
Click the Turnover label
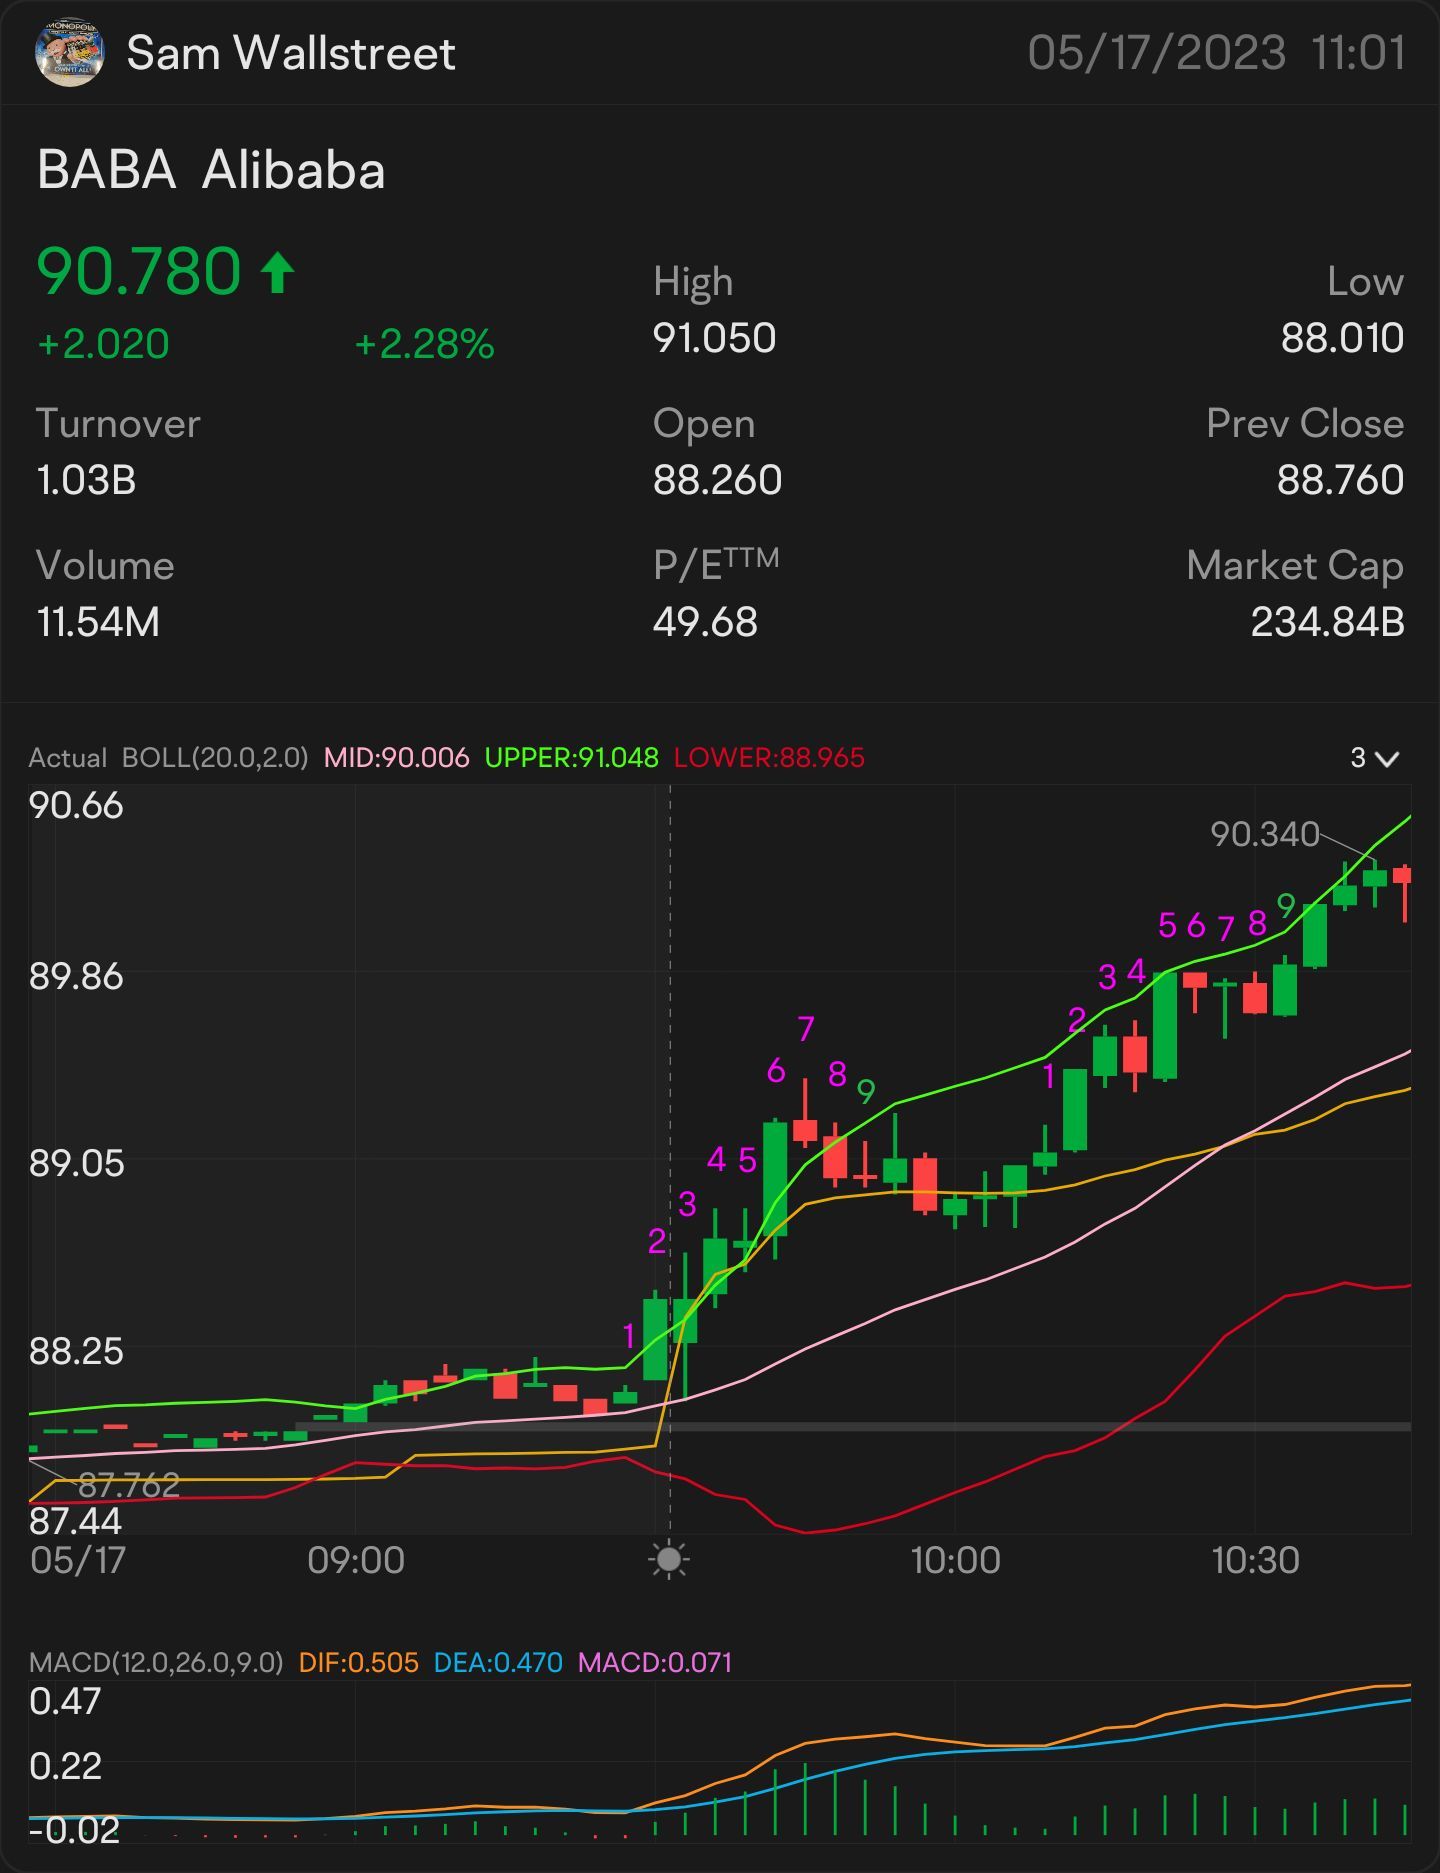118,424
